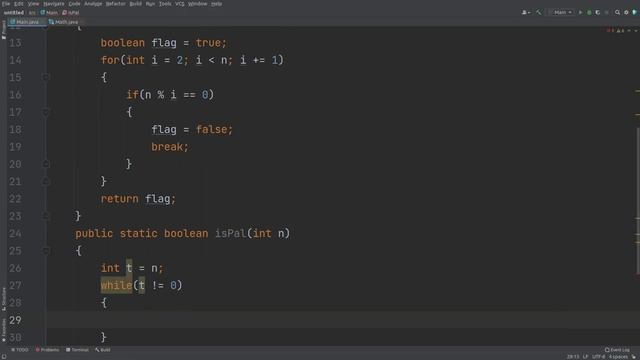Click the fold end marker on line 20
Screen dimensions: 640x360
pos(46,164)
